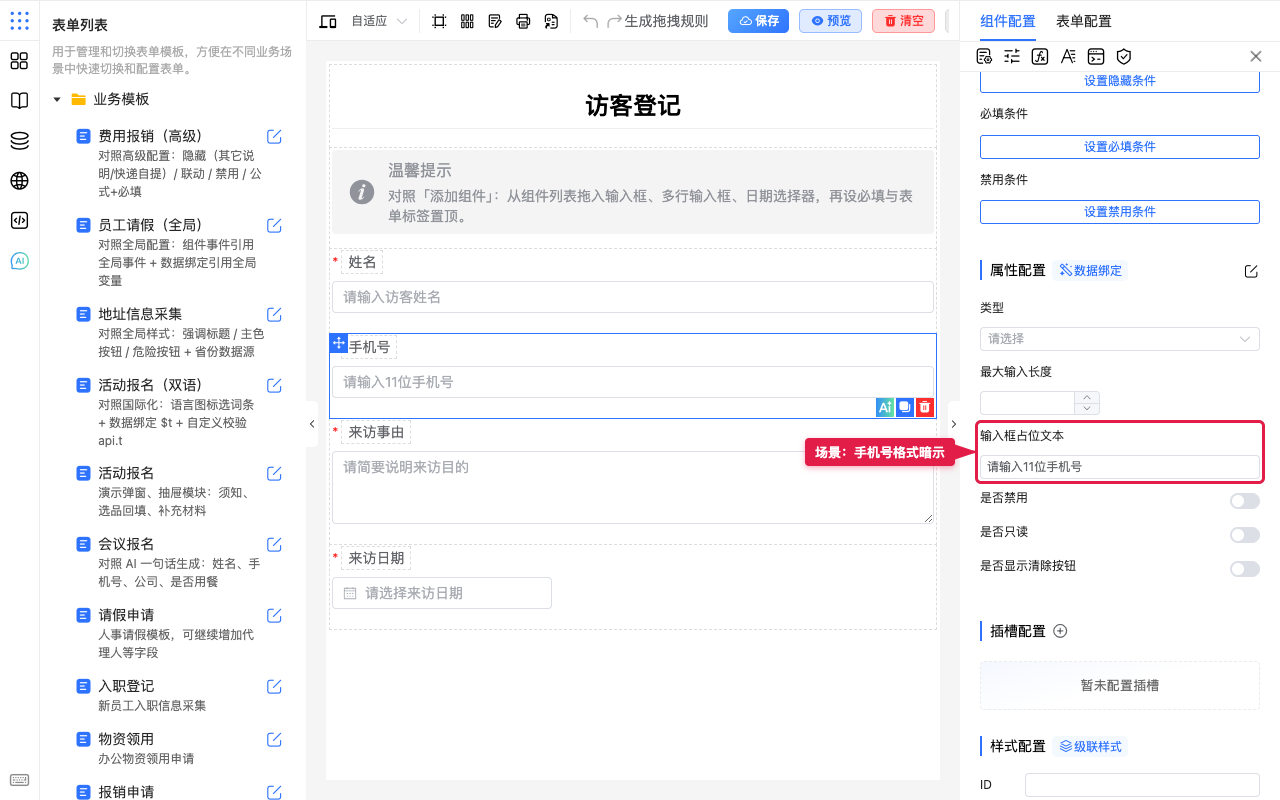Open the 类型 dropdown

pyautogui.click(x=1120, y=339)
